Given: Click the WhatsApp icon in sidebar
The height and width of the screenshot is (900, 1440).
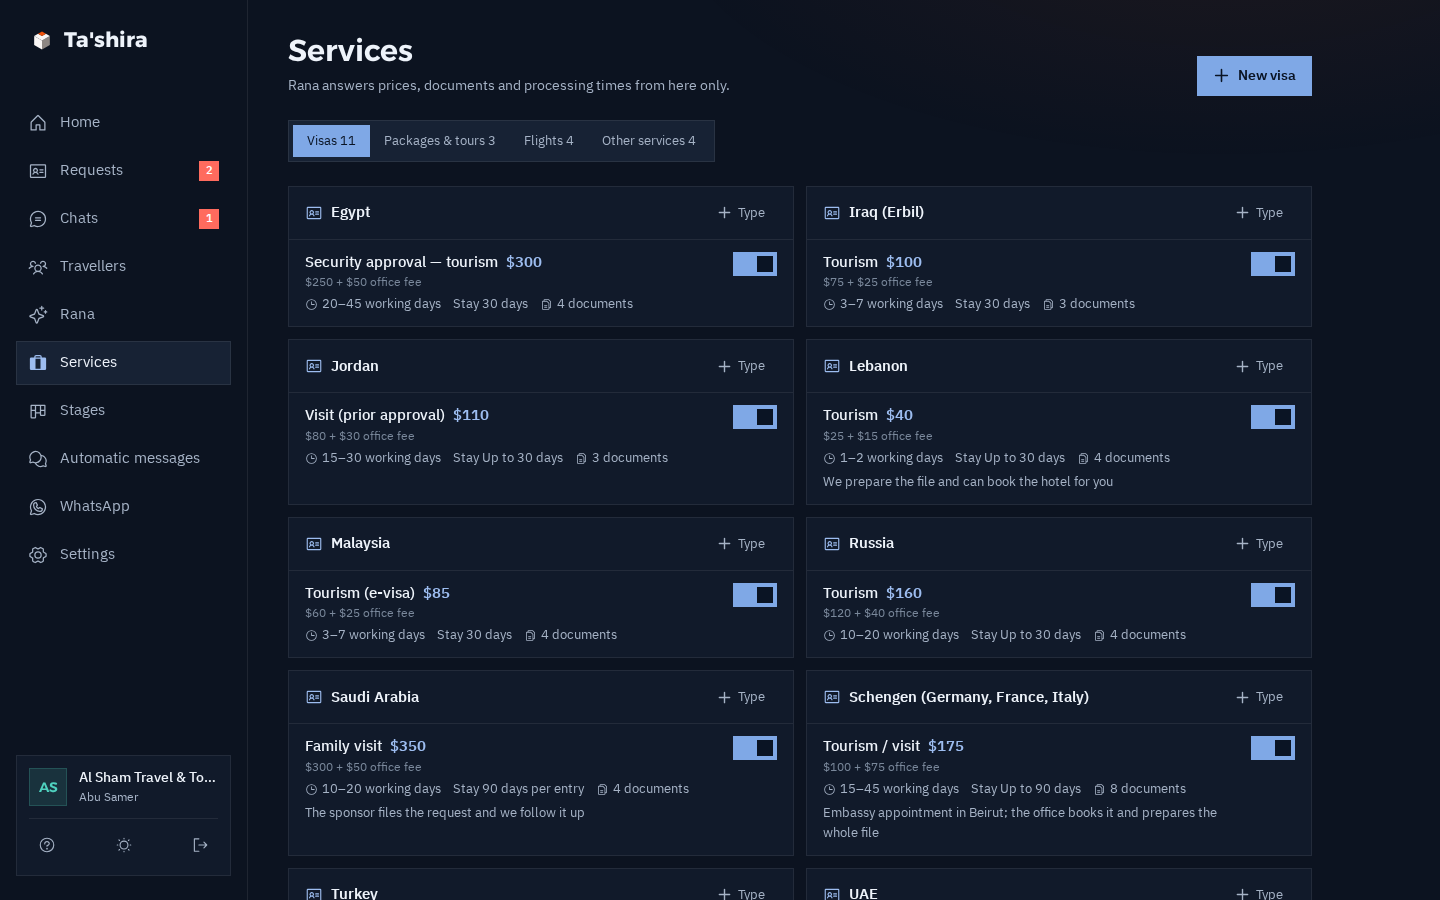Looking at the screenshot, I should pos(38,507).
